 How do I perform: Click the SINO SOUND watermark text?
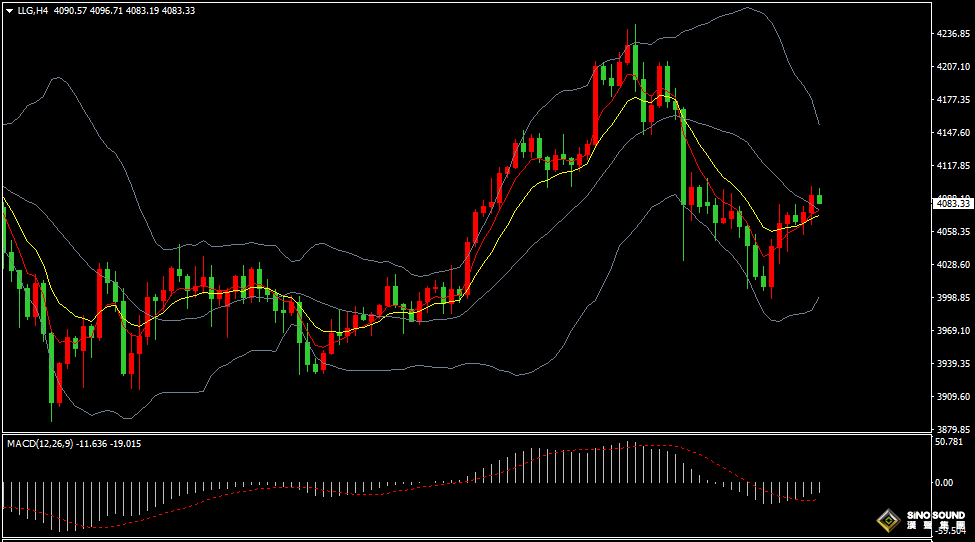click(936, 519)
